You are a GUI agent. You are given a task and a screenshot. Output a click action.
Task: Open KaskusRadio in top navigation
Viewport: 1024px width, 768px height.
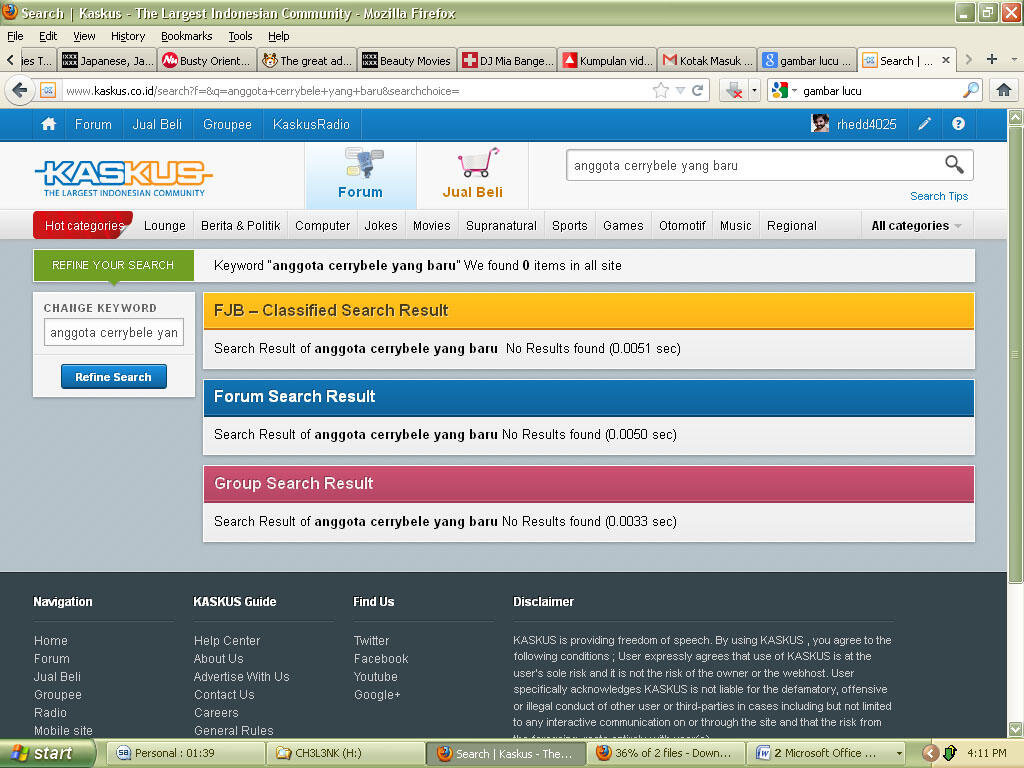[x=312, y=124]
